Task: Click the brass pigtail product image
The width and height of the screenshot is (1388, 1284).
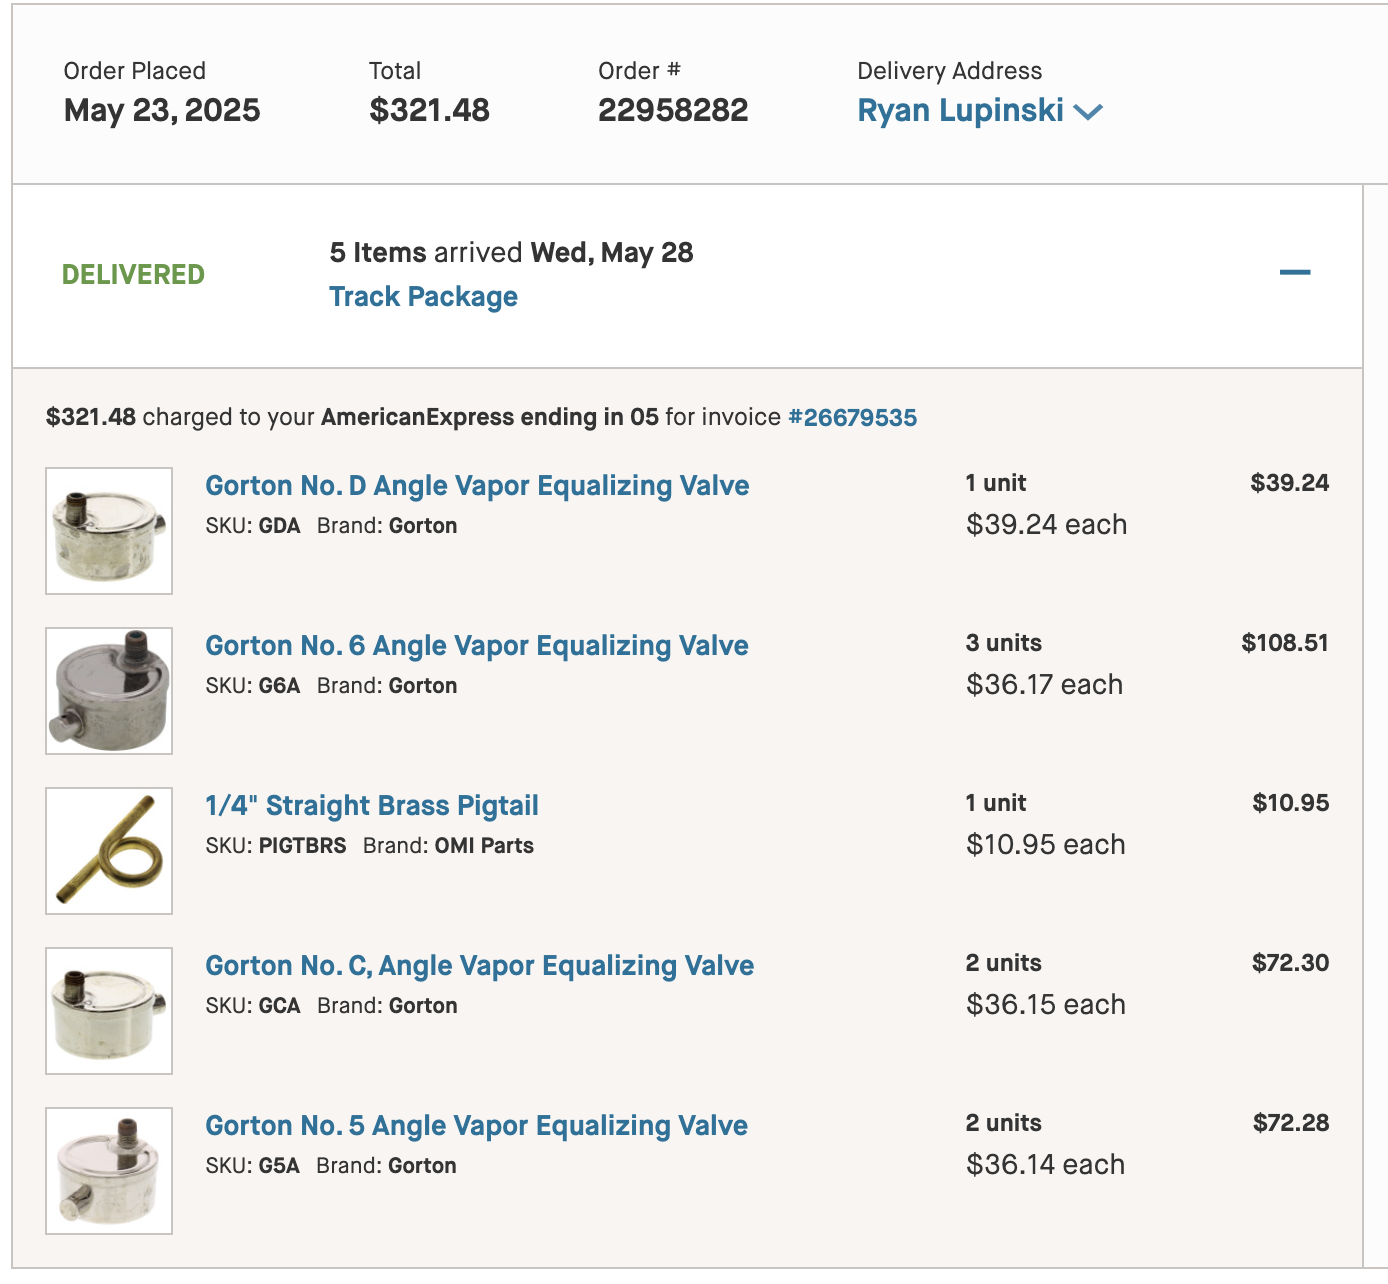Action: (x=109, y=851)
